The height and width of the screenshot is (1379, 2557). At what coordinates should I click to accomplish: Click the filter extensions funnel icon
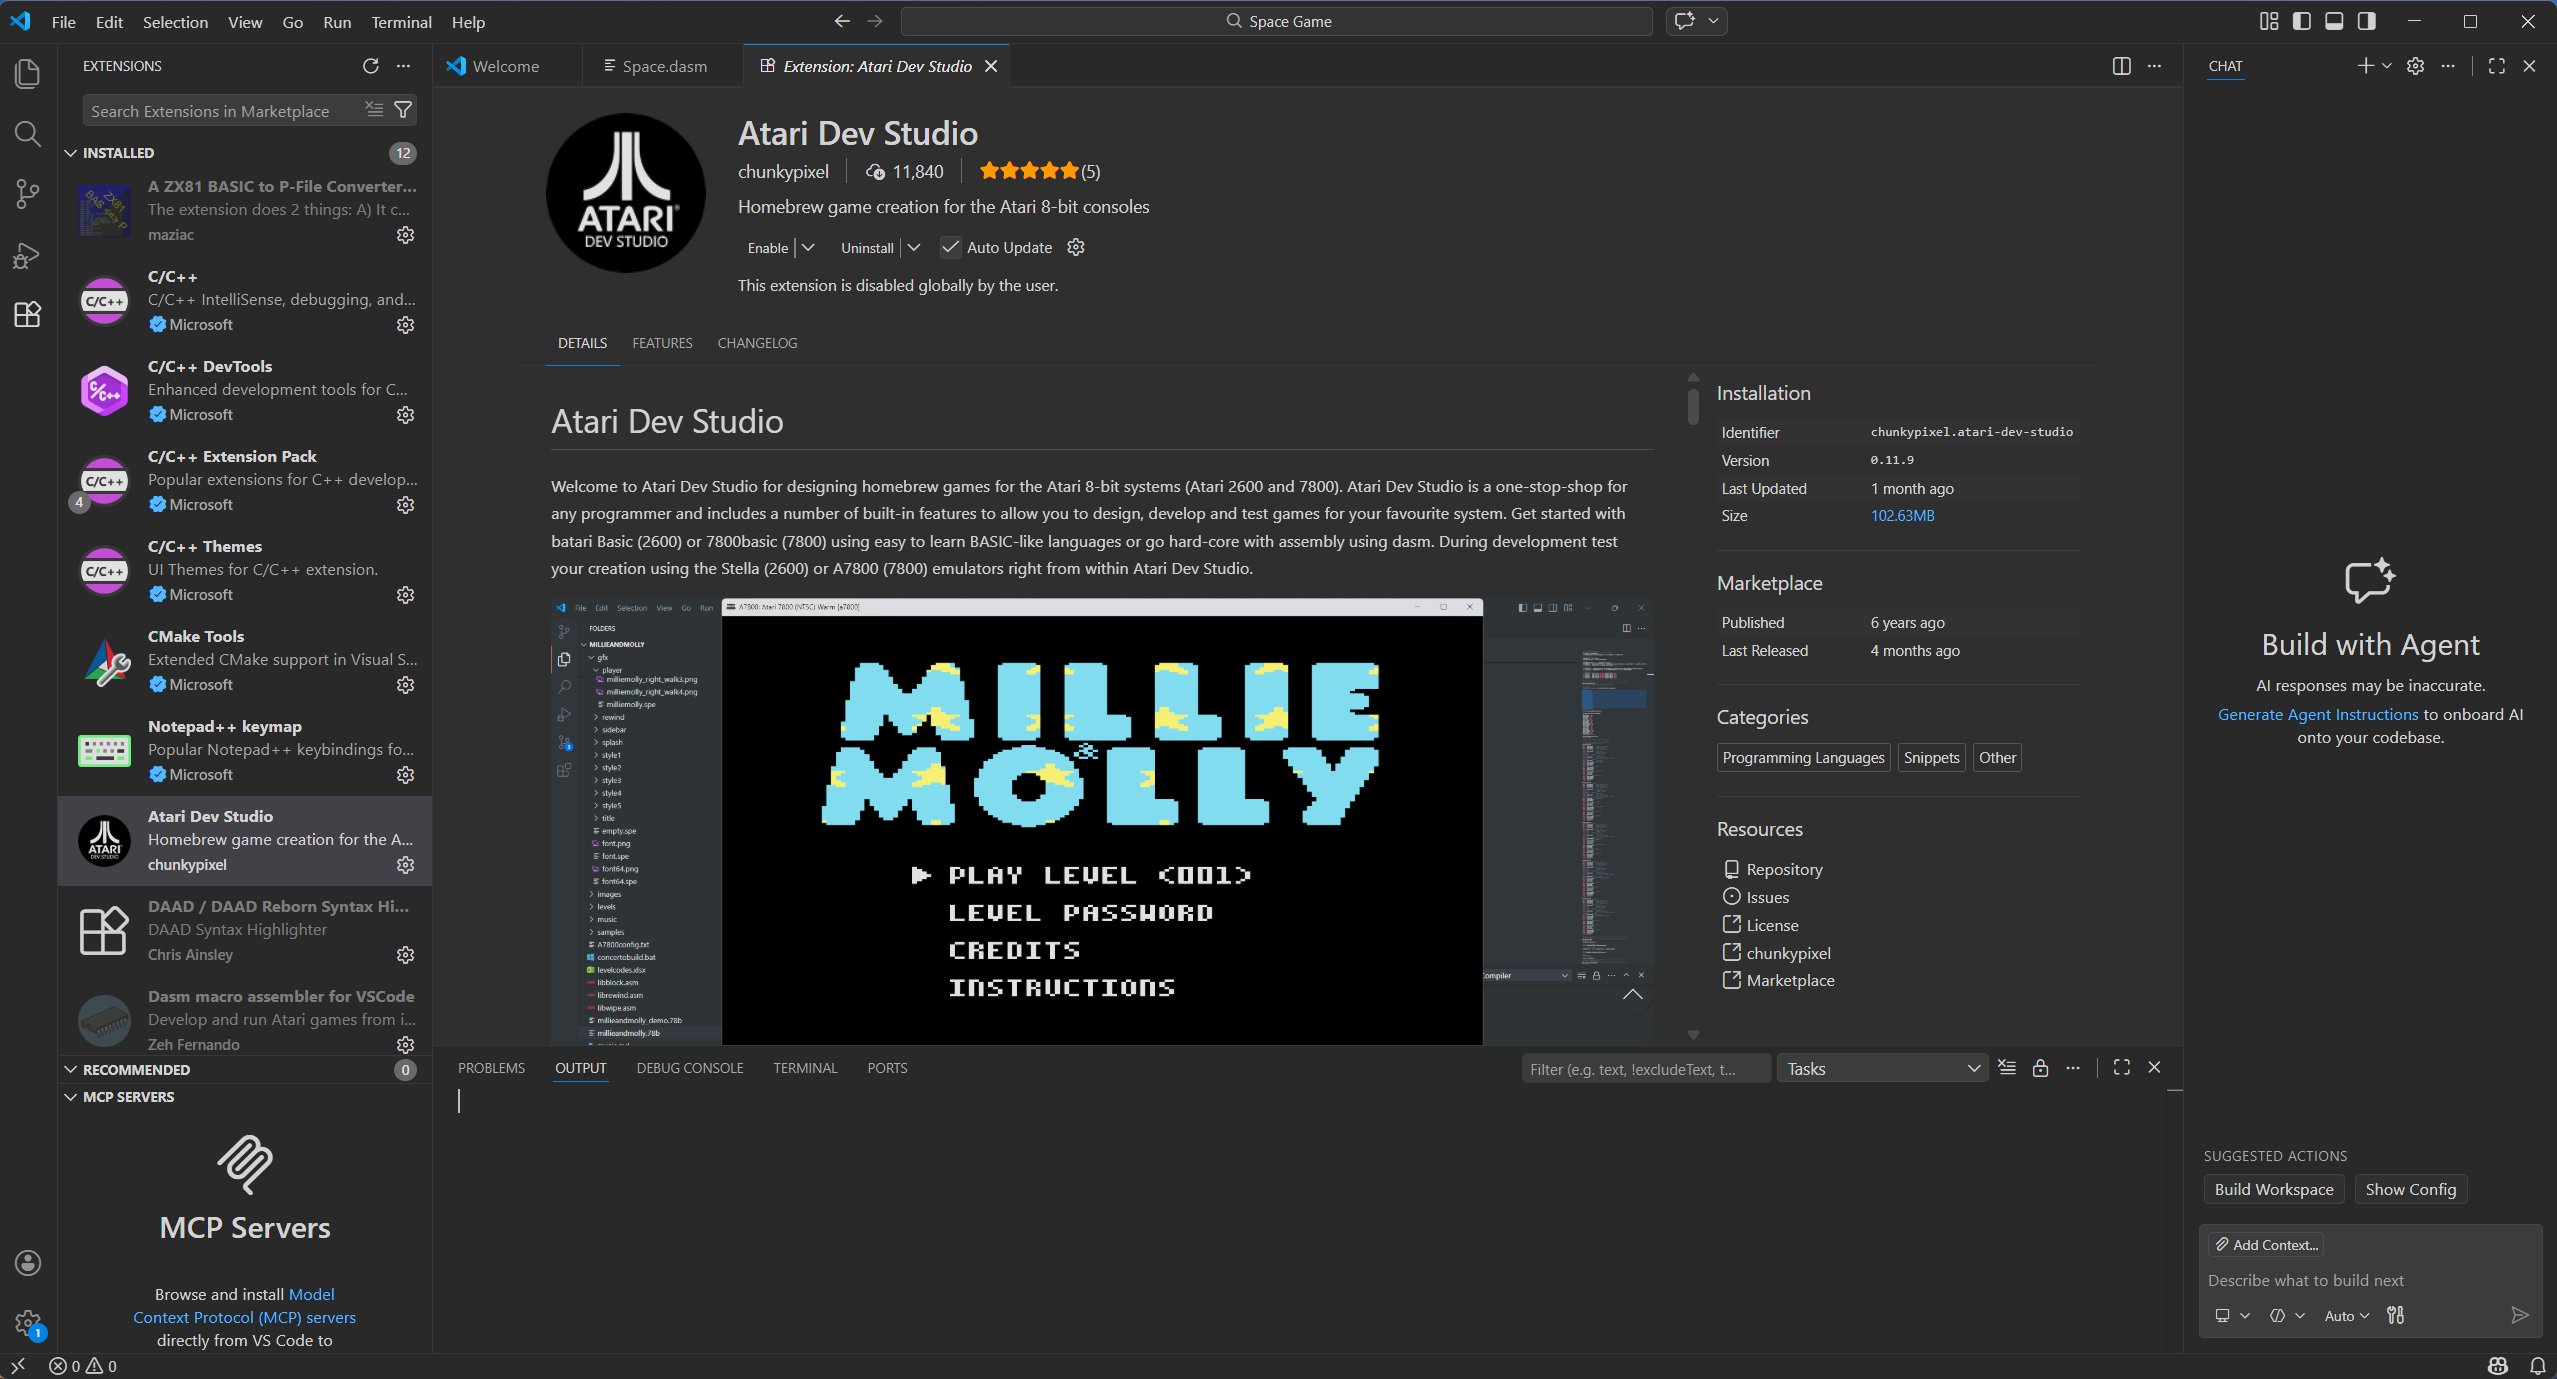[x=403, y=110]
